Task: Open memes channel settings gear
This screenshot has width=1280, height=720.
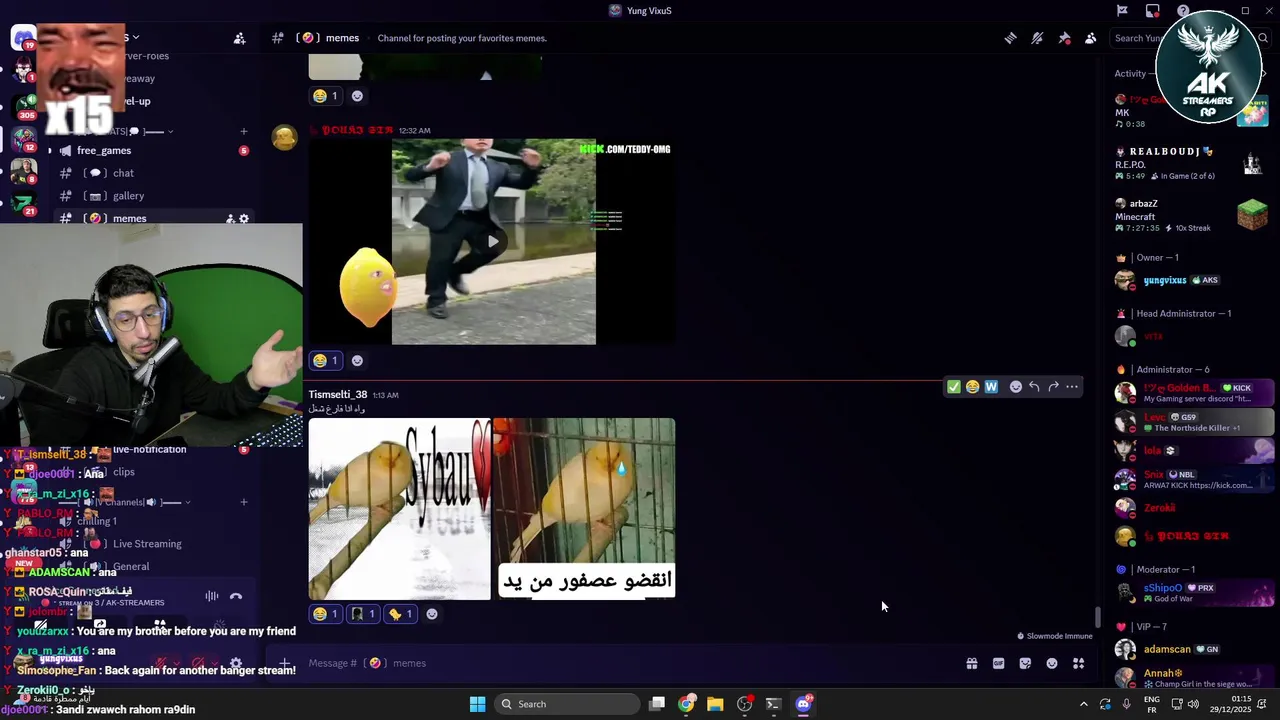Action: [x=244, y=219]
